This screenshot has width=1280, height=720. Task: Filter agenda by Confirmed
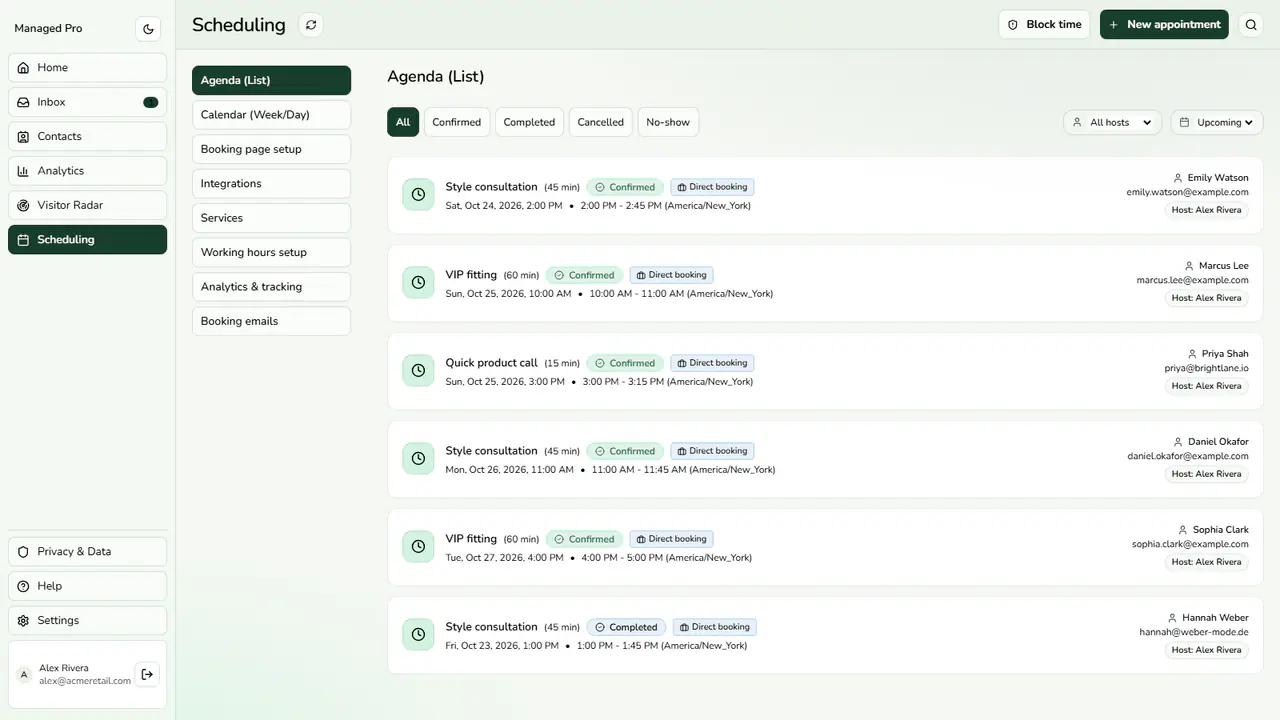click(457, 122)
